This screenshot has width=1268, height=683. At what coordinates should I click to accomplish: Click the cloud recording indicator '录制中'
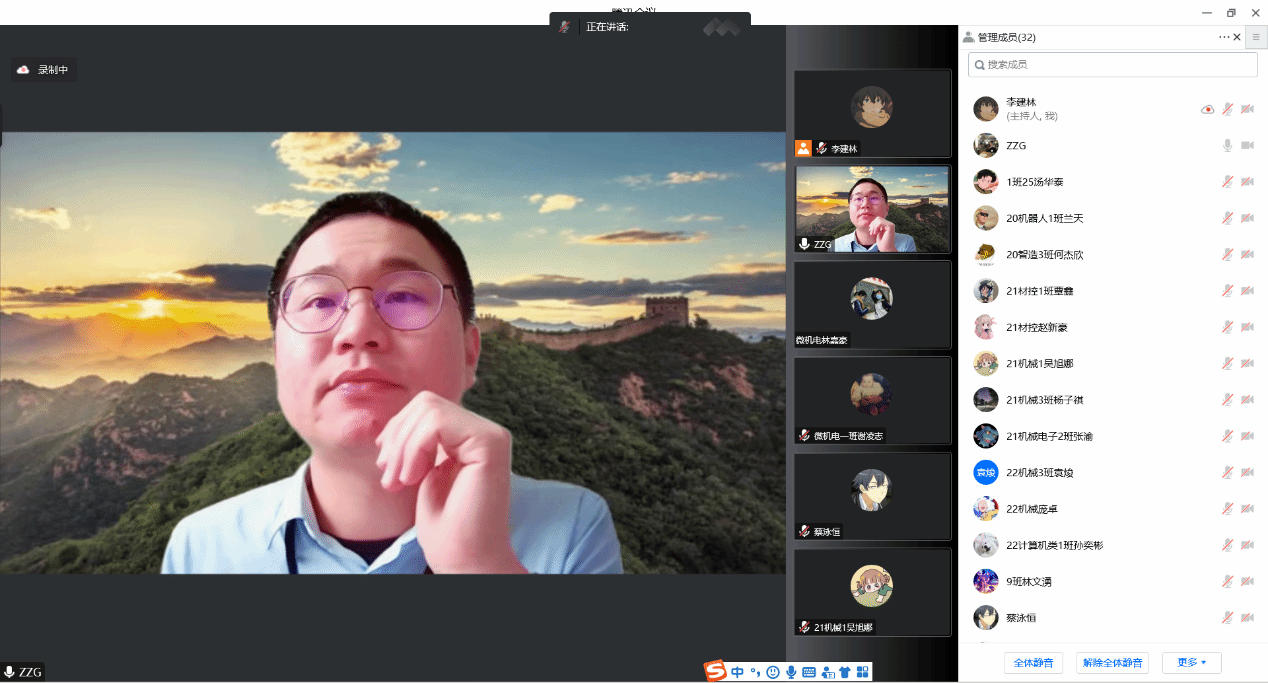coord(44,70)
